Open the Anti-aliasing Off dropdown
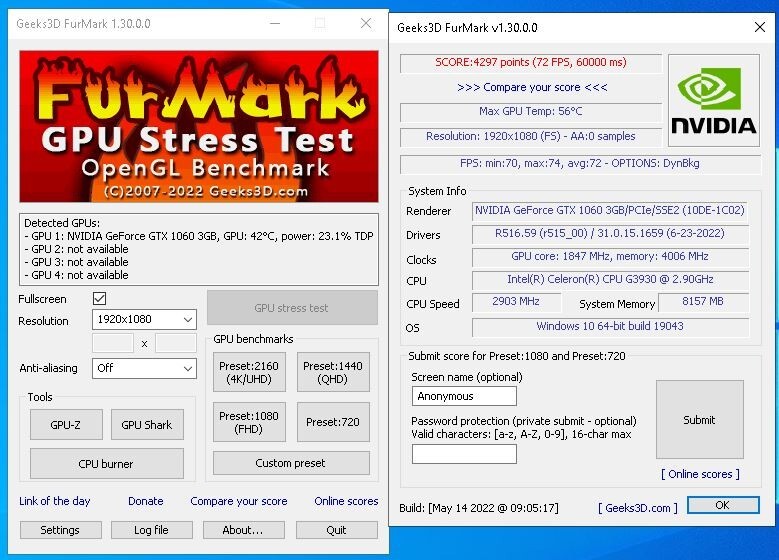Screen dimensions: 779x560 144,368
